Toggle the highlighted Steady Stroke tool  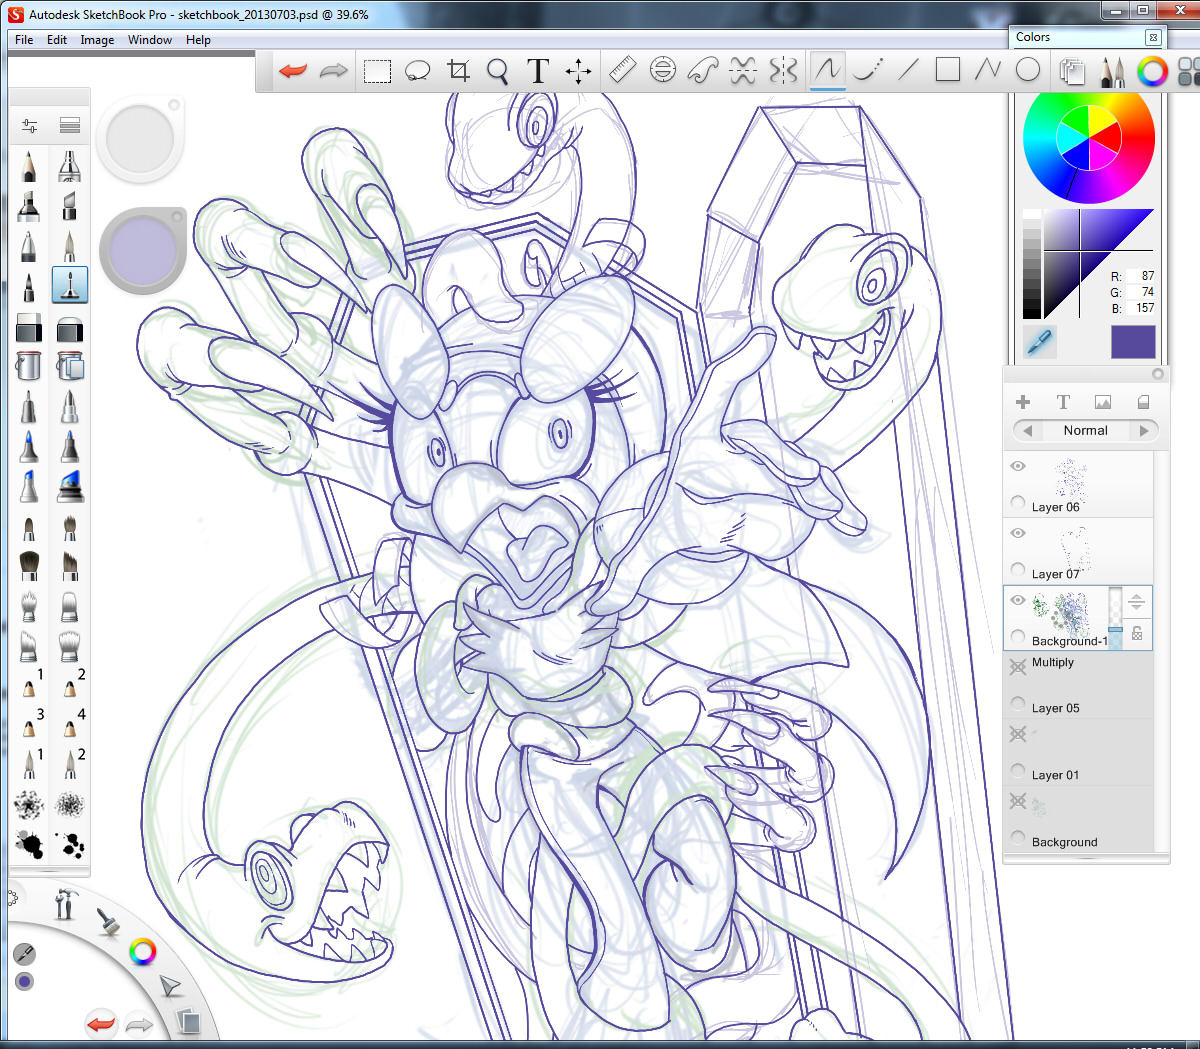click(827, 70)
